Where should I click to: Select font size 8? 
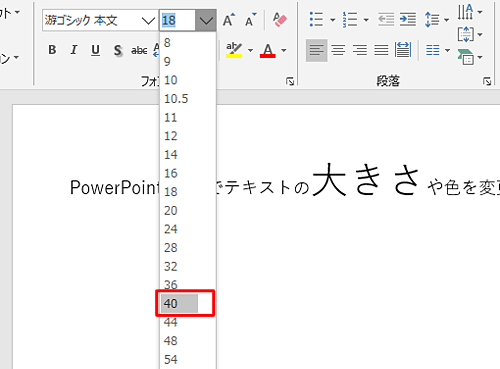pyautogui.click(x=188, y=43)
